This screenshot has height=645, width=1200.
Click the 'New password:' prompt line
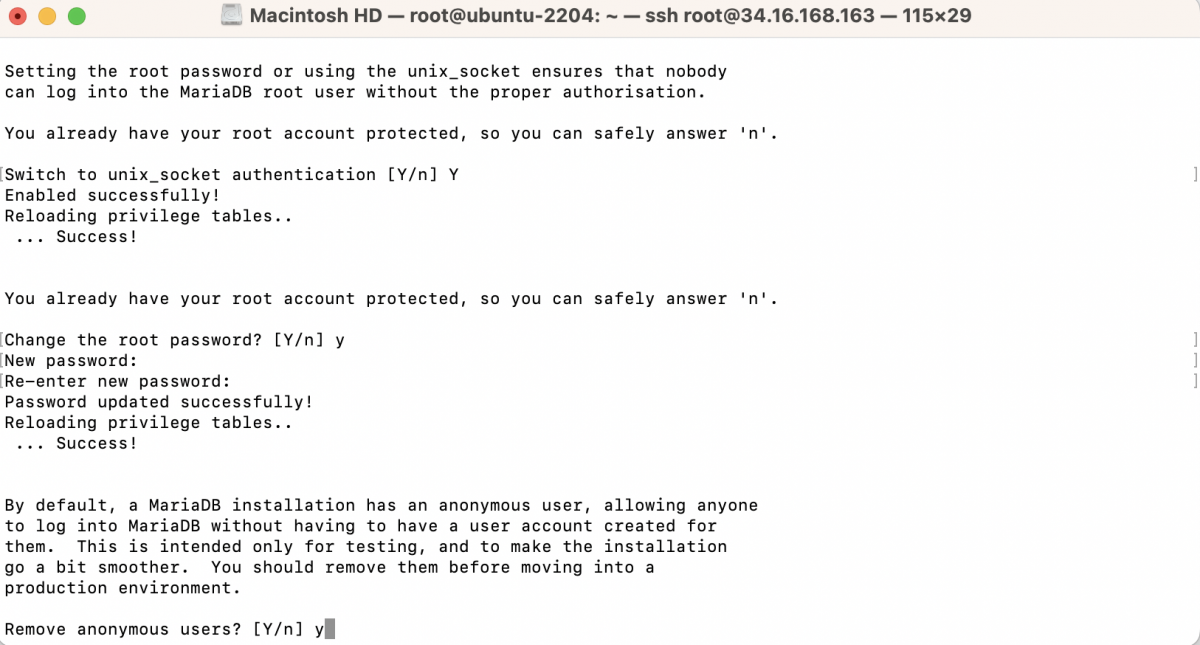71,361
